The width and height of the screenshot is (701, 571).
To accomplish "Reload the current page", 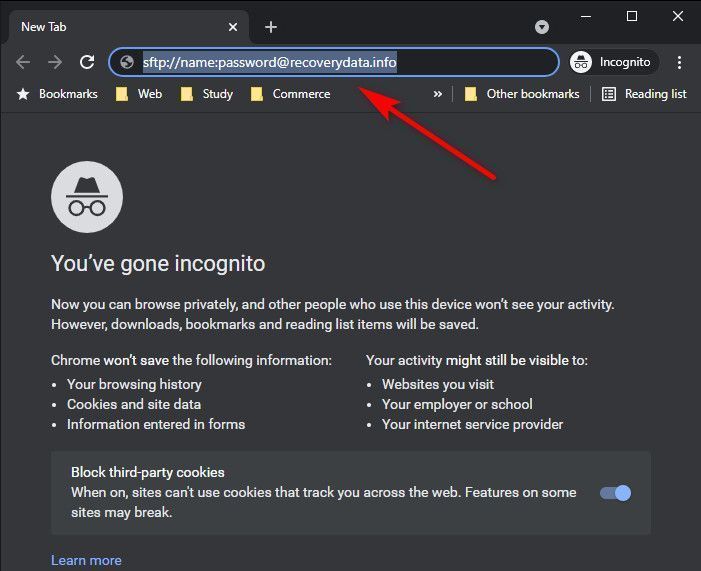I will coord(87,62).
